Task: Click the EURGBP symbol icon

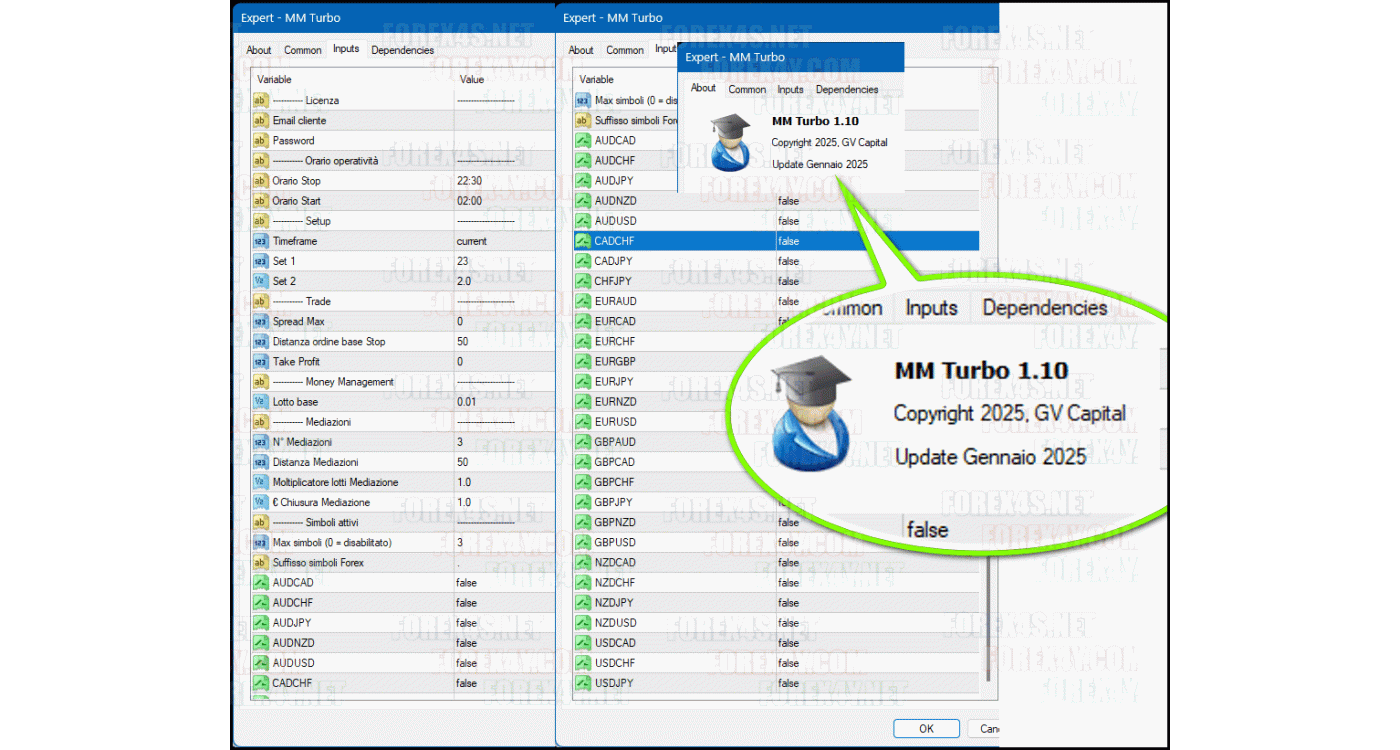Action: pyautogui.click(x=583, y=361)
